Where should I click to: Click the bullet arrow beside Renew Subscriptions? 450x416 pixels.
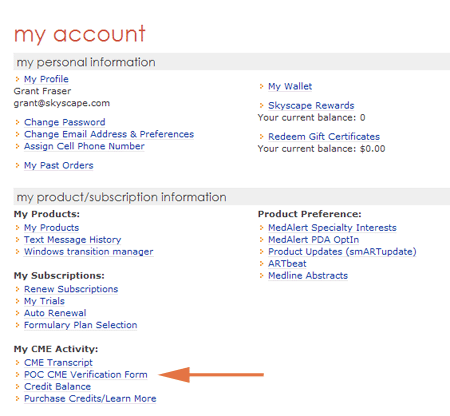(17, 289)
